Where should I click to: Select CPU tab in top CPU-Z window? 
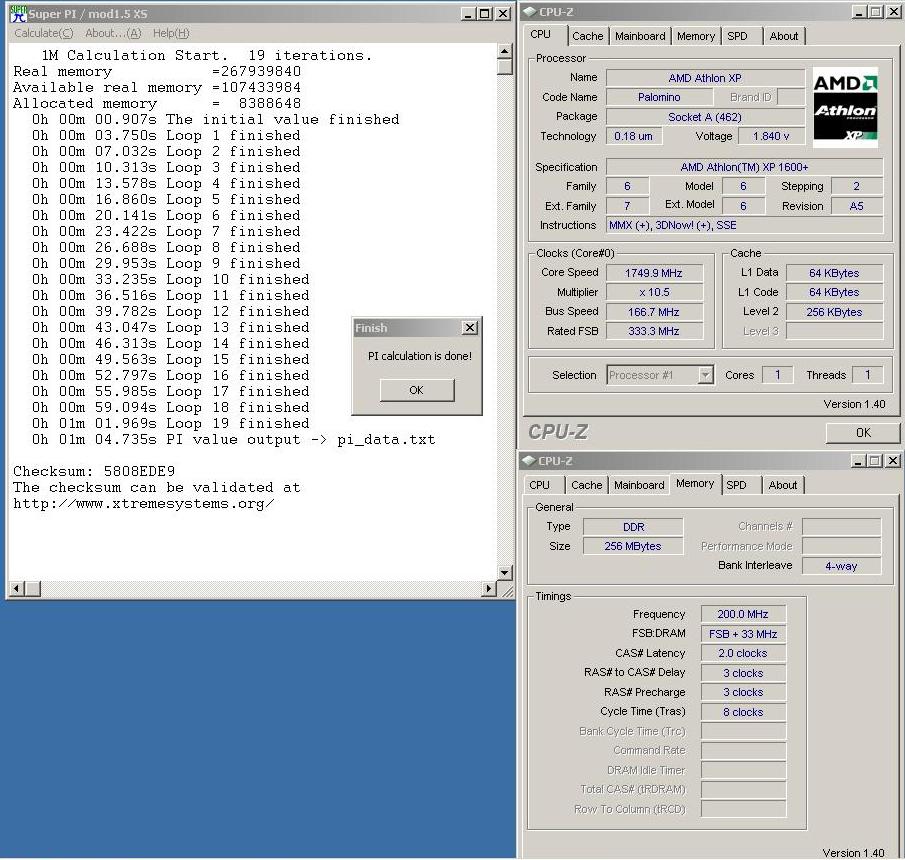coord(541,35)
